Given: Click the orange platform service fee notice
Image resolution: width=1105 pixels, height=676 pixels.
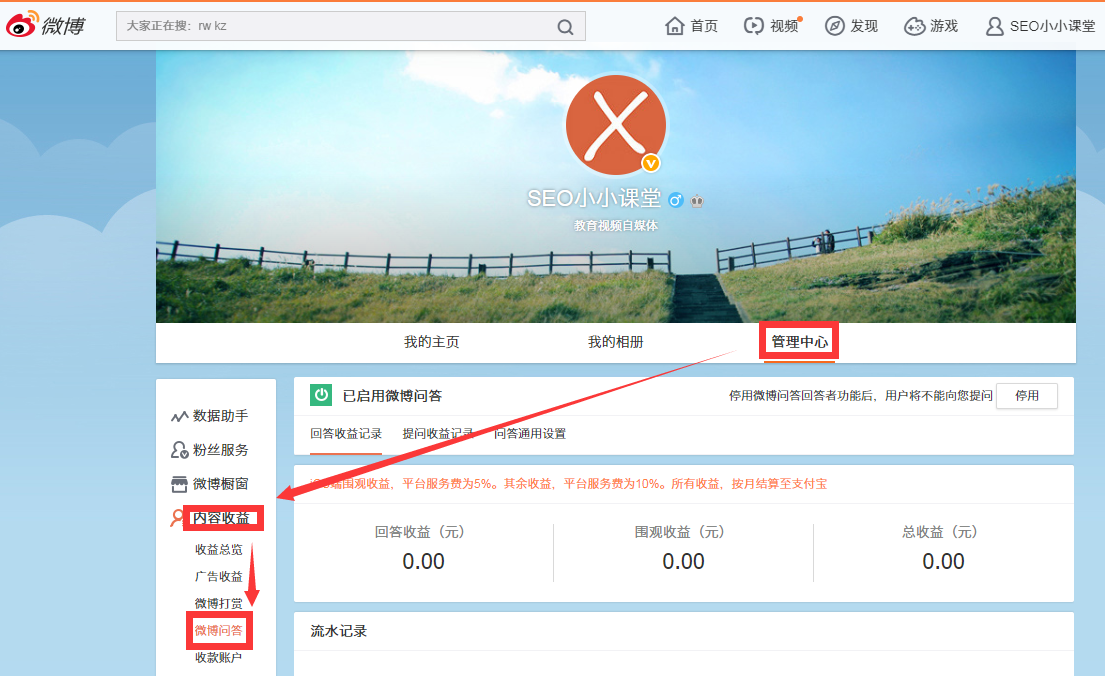Looking at the screenshot, I should coord(568,484).
